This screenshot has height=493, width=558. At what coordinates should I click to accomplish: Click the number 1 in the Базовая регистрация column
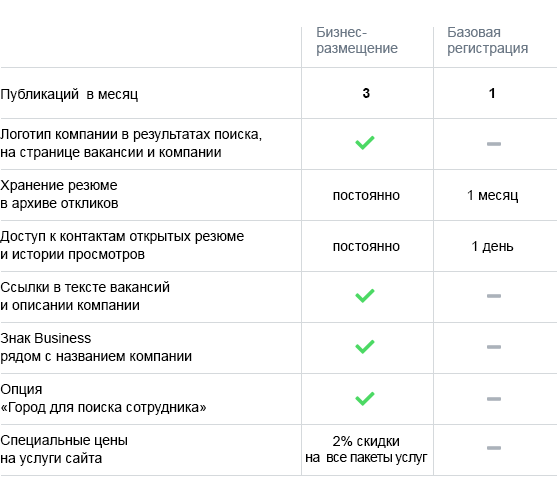[x=492, y=93]
